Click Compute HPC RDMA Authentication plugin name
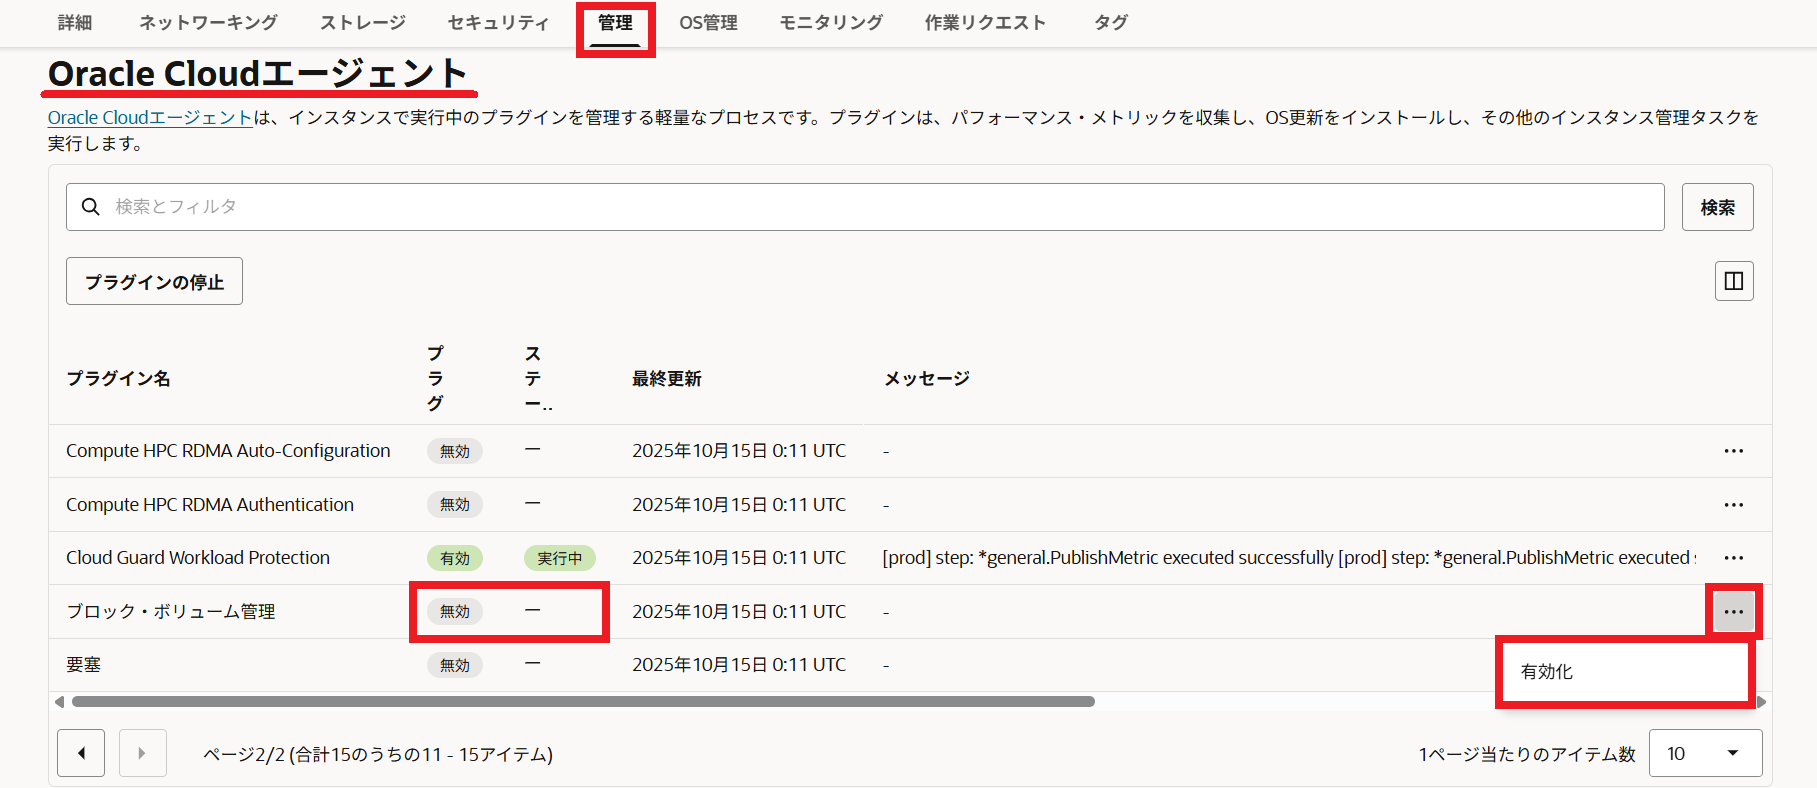The image size is (1817, 788). pos(210,505)
